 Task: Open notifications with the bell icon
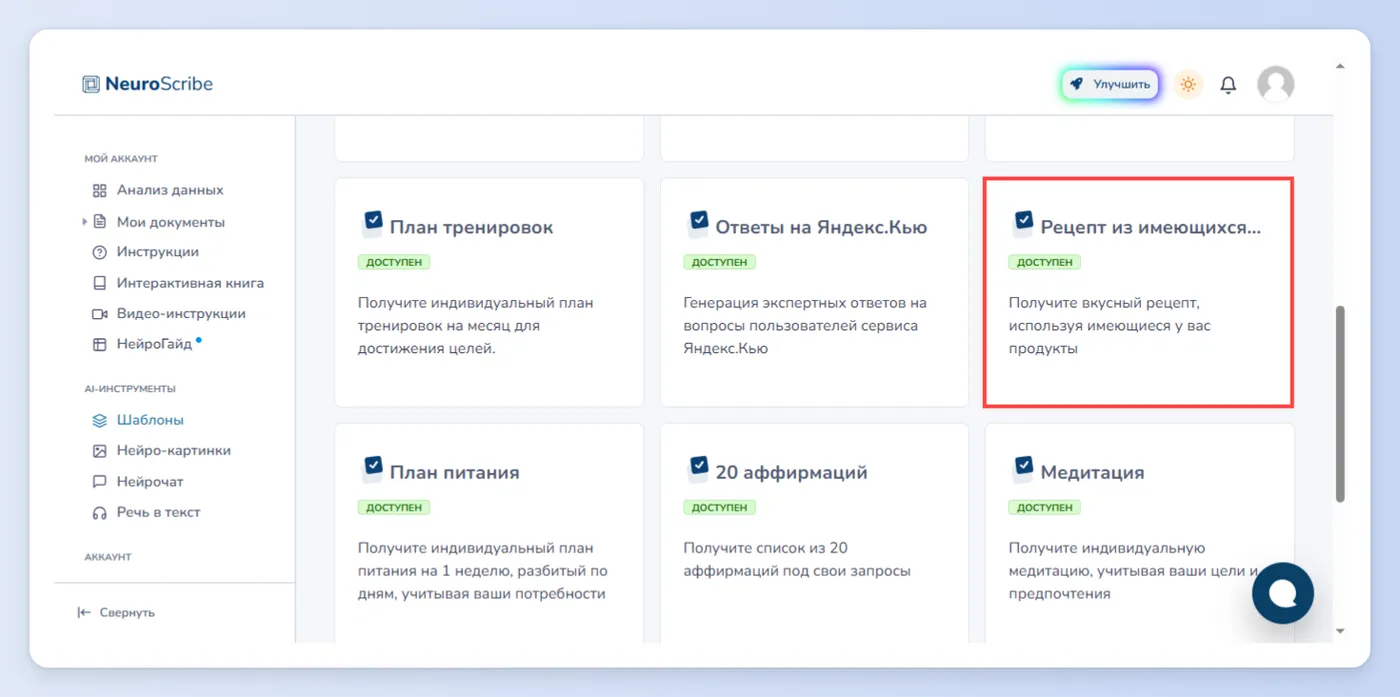tap(1228, 85)
